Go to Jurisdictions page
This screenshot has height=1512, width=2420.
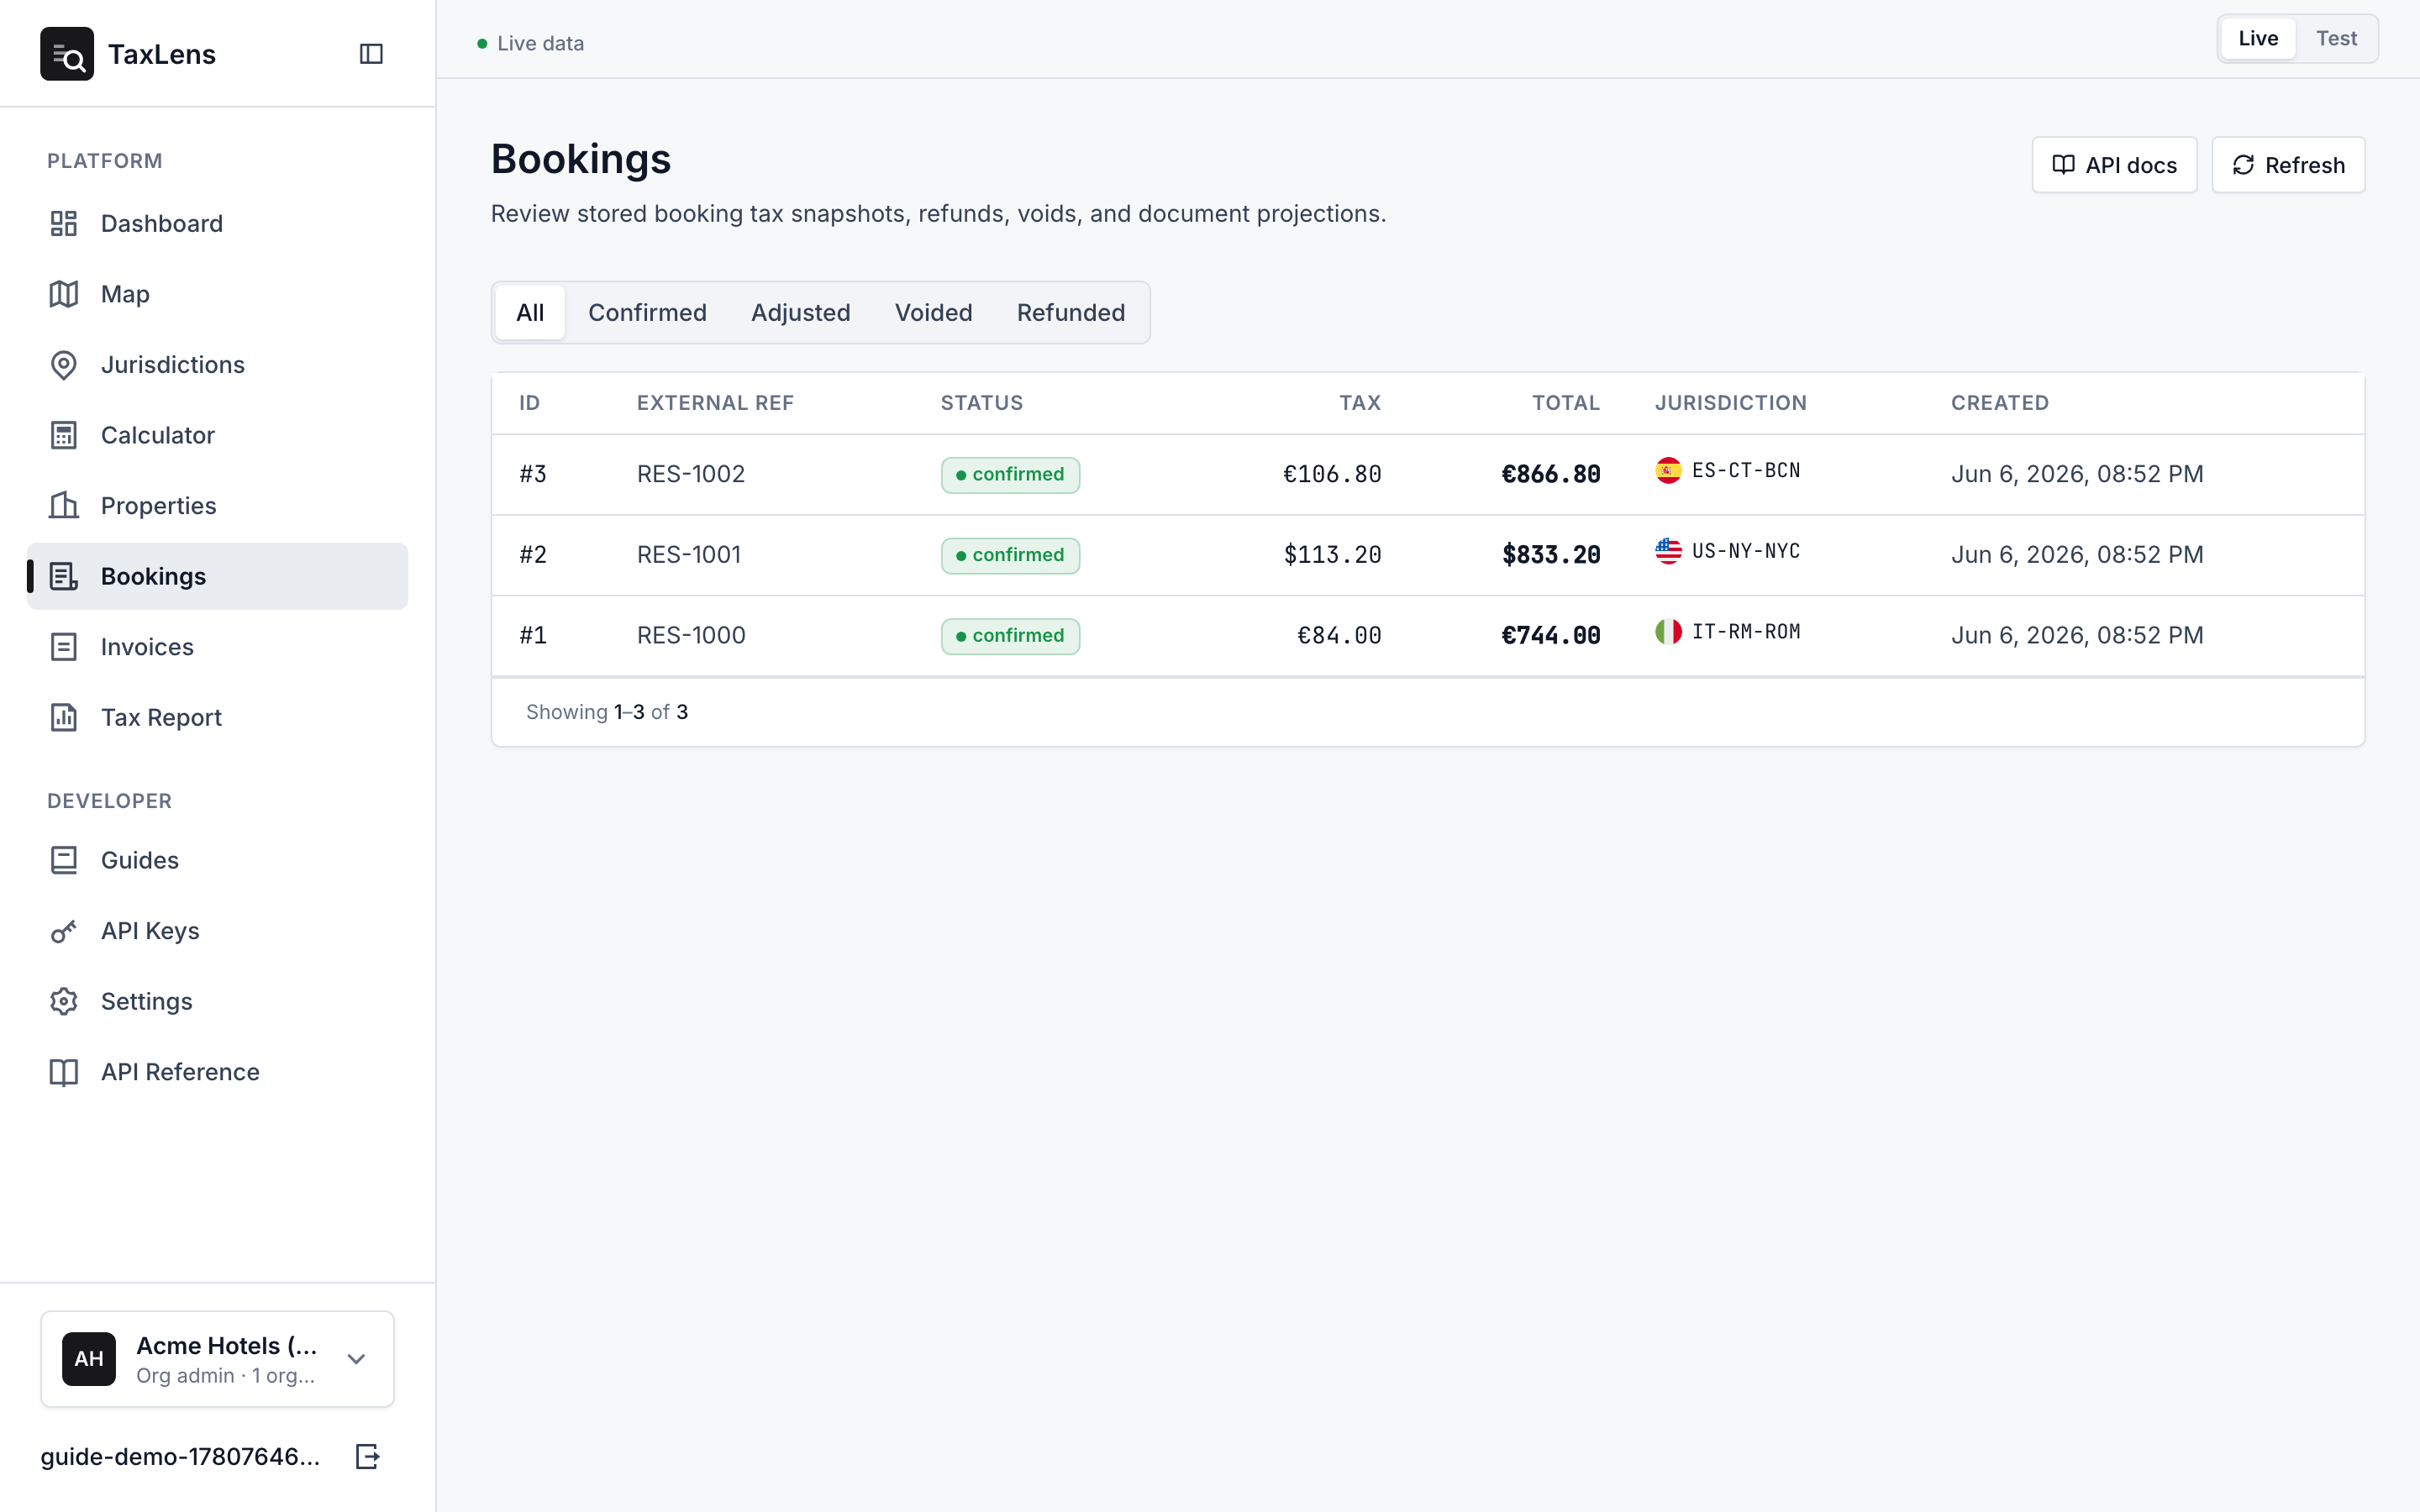pos(217,365)
